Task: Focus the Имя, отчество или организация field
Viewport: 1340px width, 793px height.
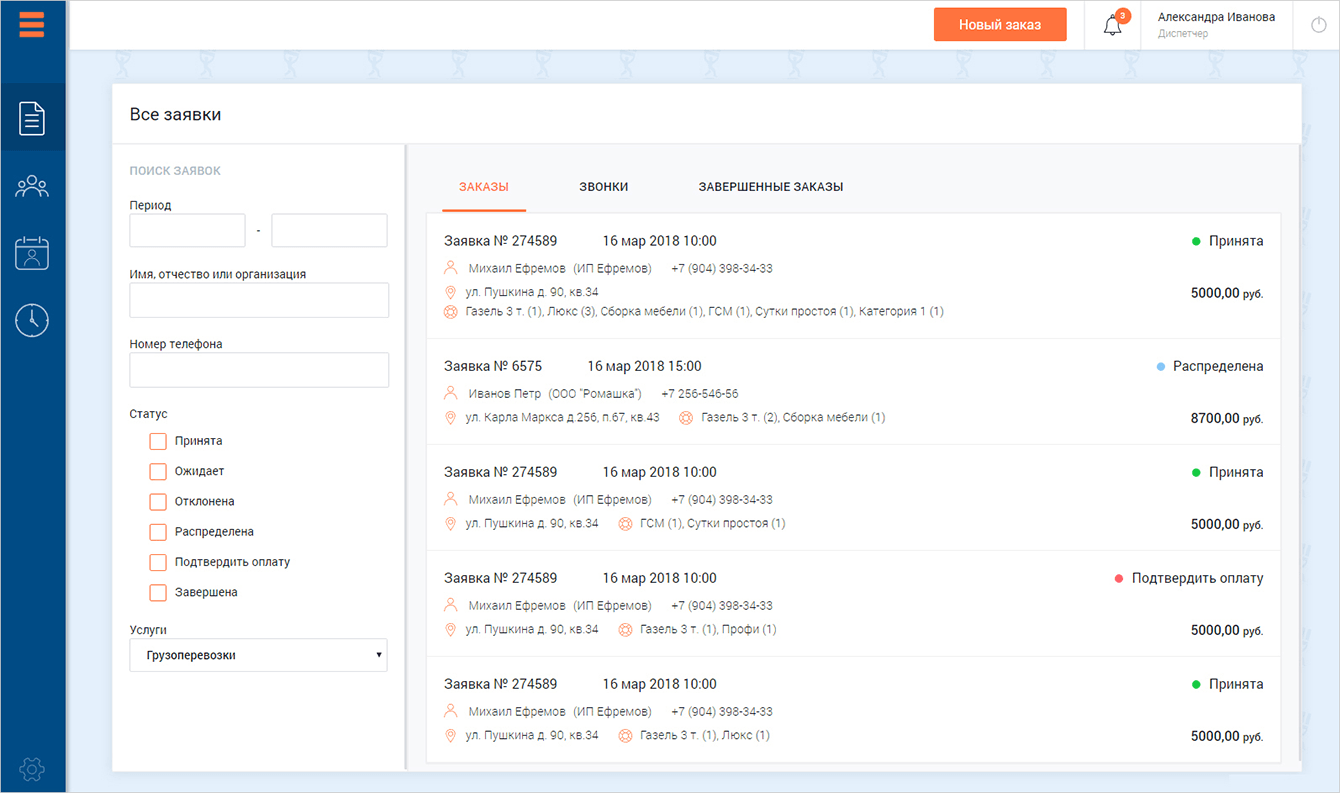Action: coord(259,300)
